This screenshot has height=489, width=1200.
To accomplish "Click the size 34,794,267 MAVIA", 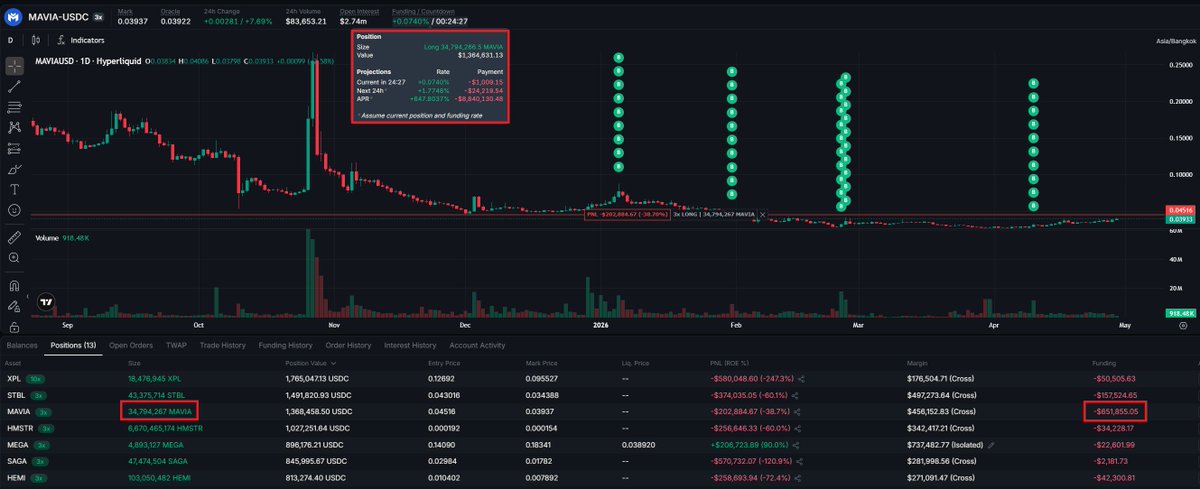I will 159,411.
